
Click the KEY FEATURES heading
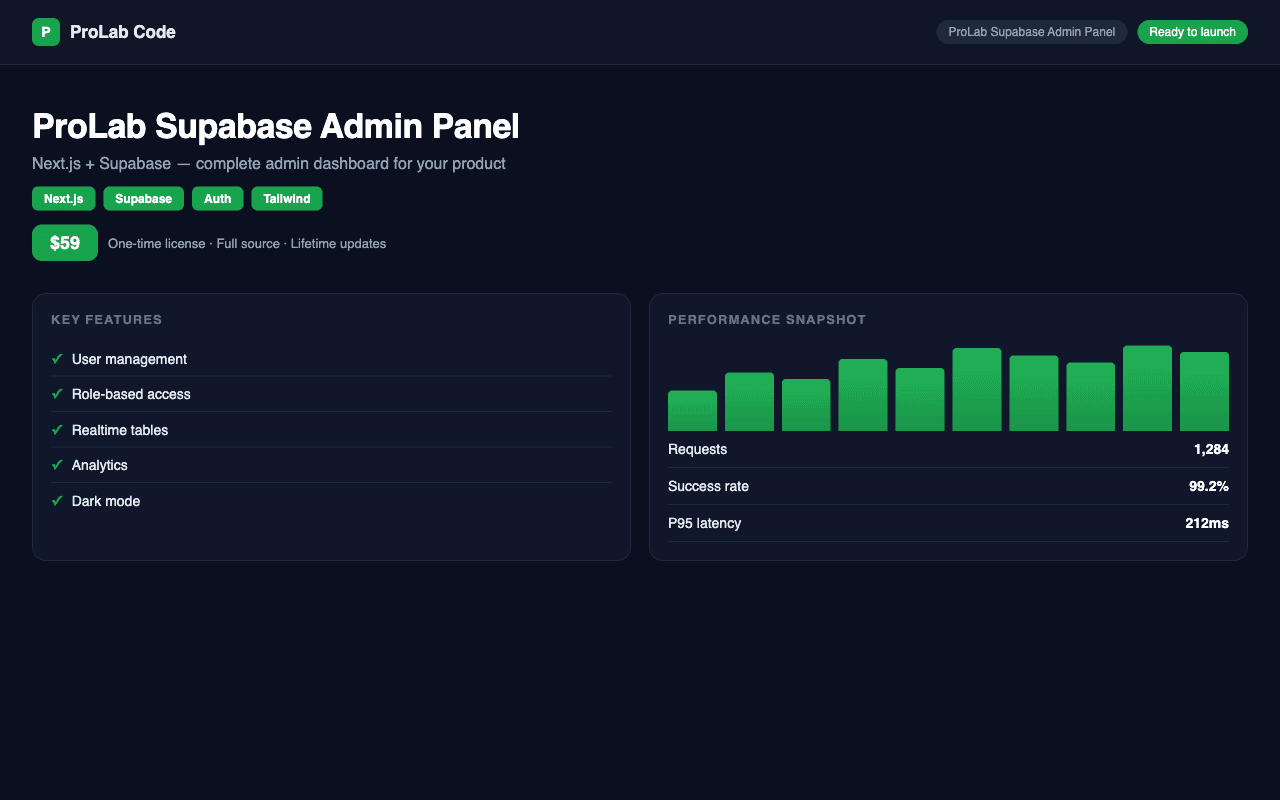coord(107,320)
